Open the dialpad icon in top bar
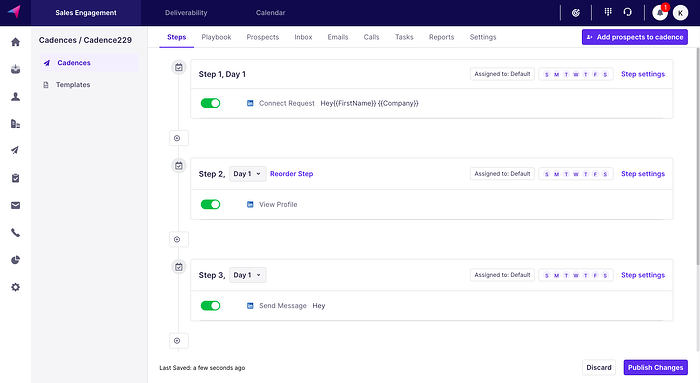The width and height of the screenshot is (700, 383). (608, 12)
